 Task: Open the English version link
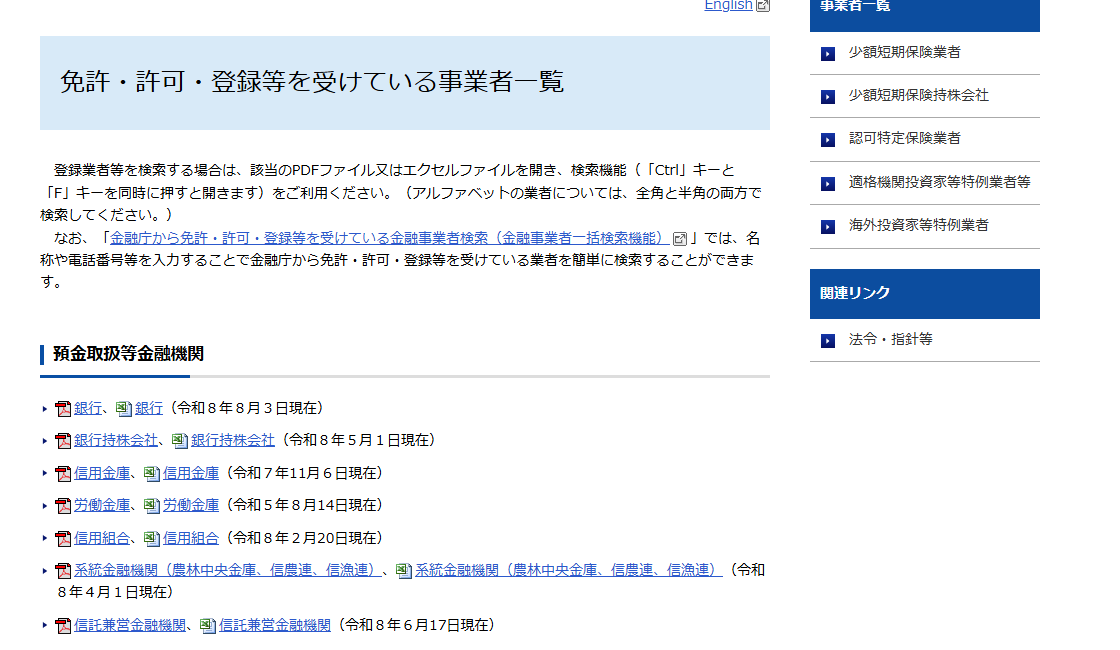click(x=728, y=5)
